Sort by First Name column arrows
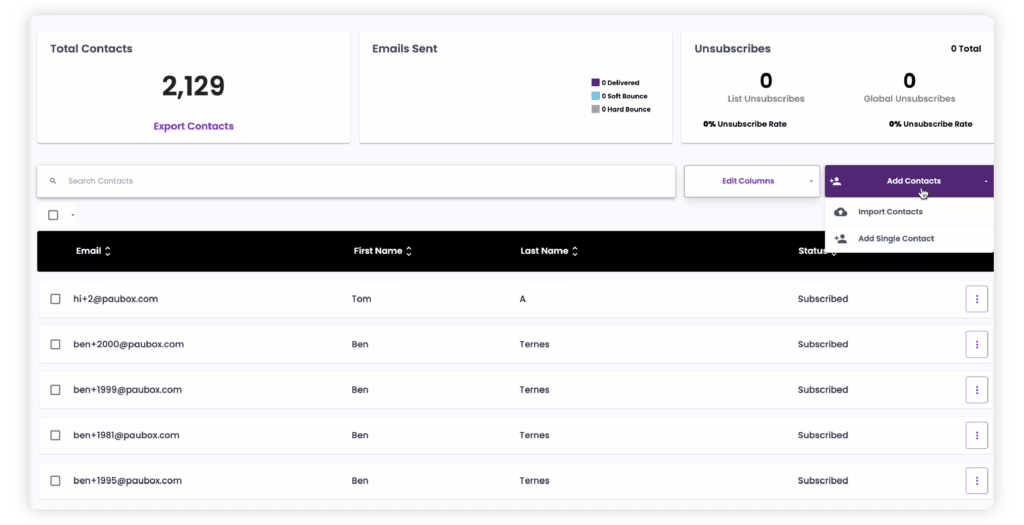The image size is (1024, 525). (409, 251)
